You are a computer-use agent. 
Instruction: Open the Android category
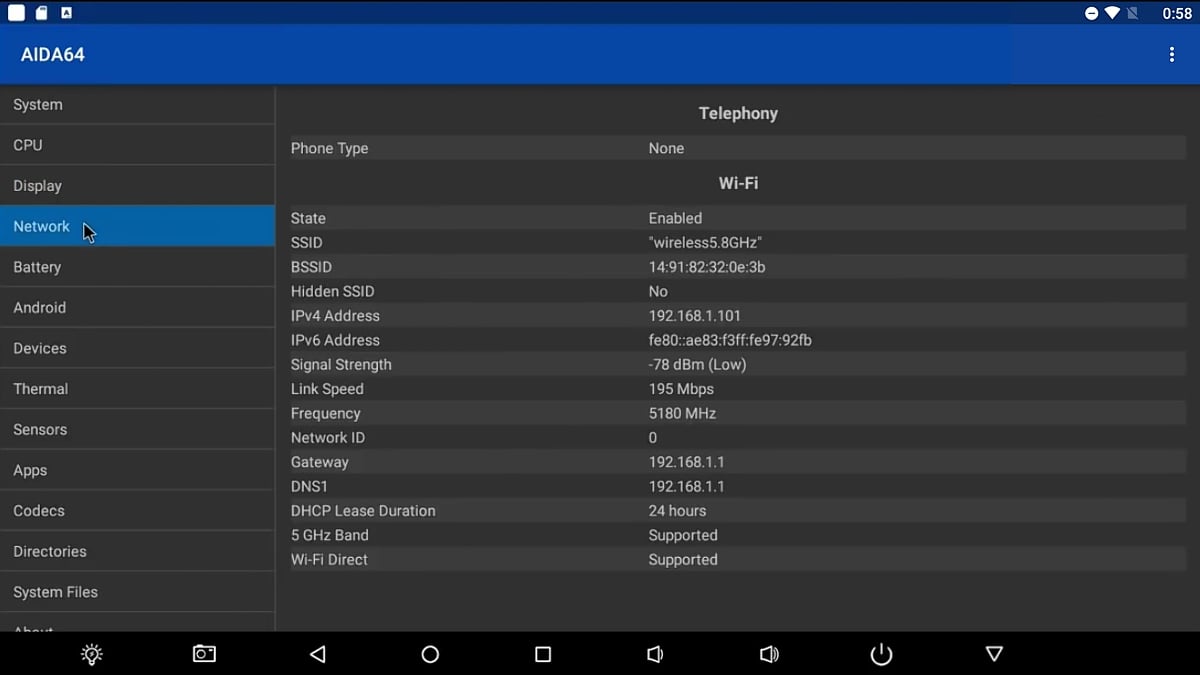(x=137, y=308)
